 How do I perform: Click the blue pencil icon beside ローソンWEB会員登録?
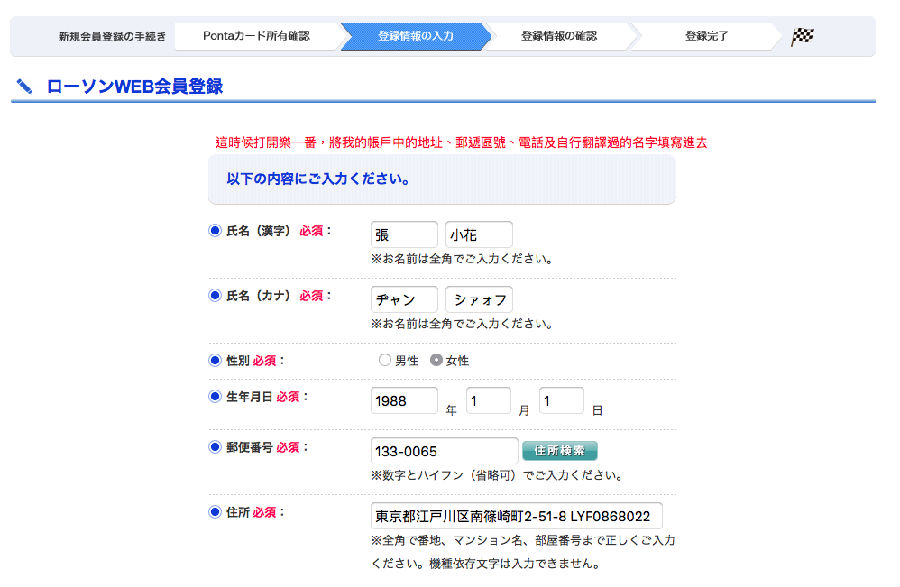pyautogui.click(x=24, y=86)
